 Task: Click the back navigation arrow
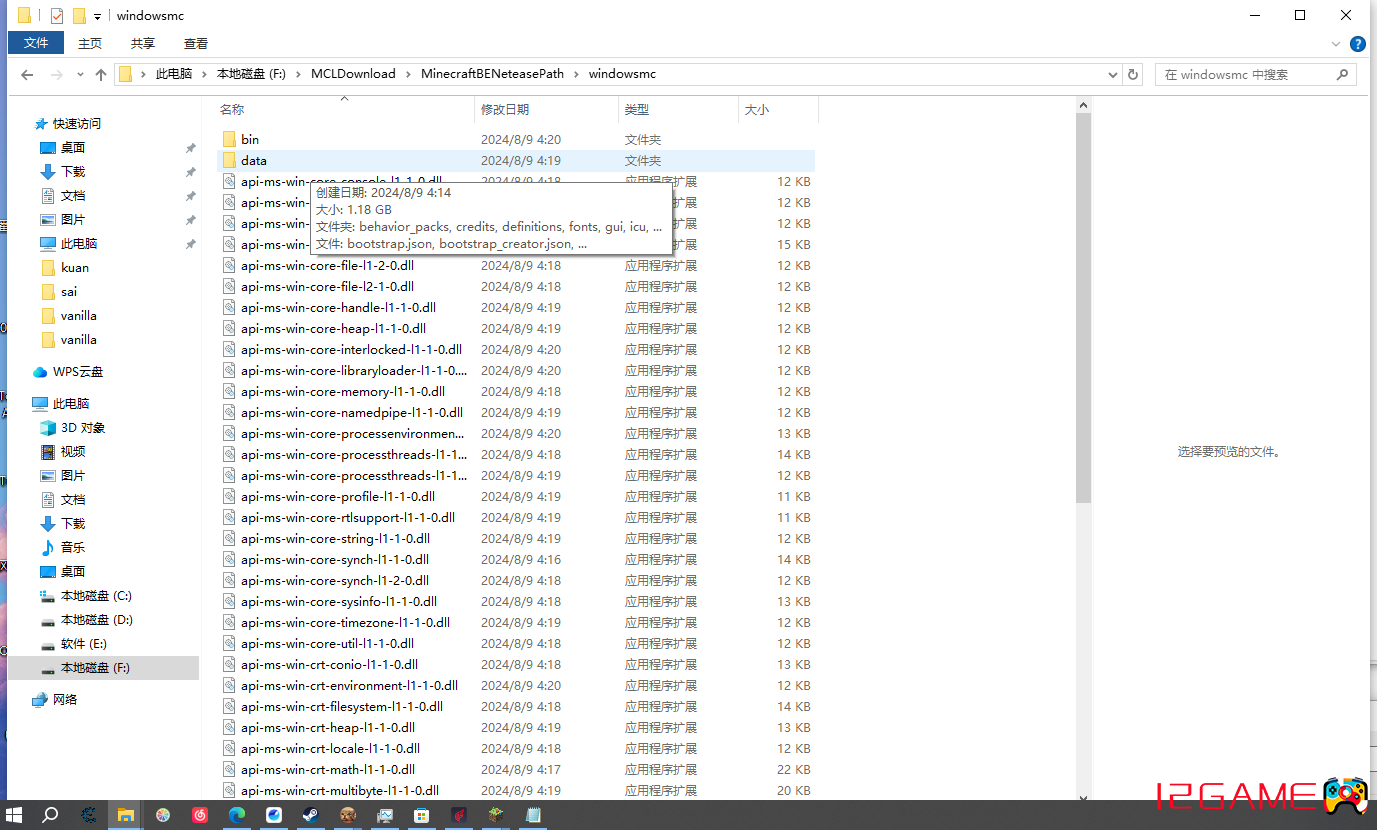(x=27, y=74)
